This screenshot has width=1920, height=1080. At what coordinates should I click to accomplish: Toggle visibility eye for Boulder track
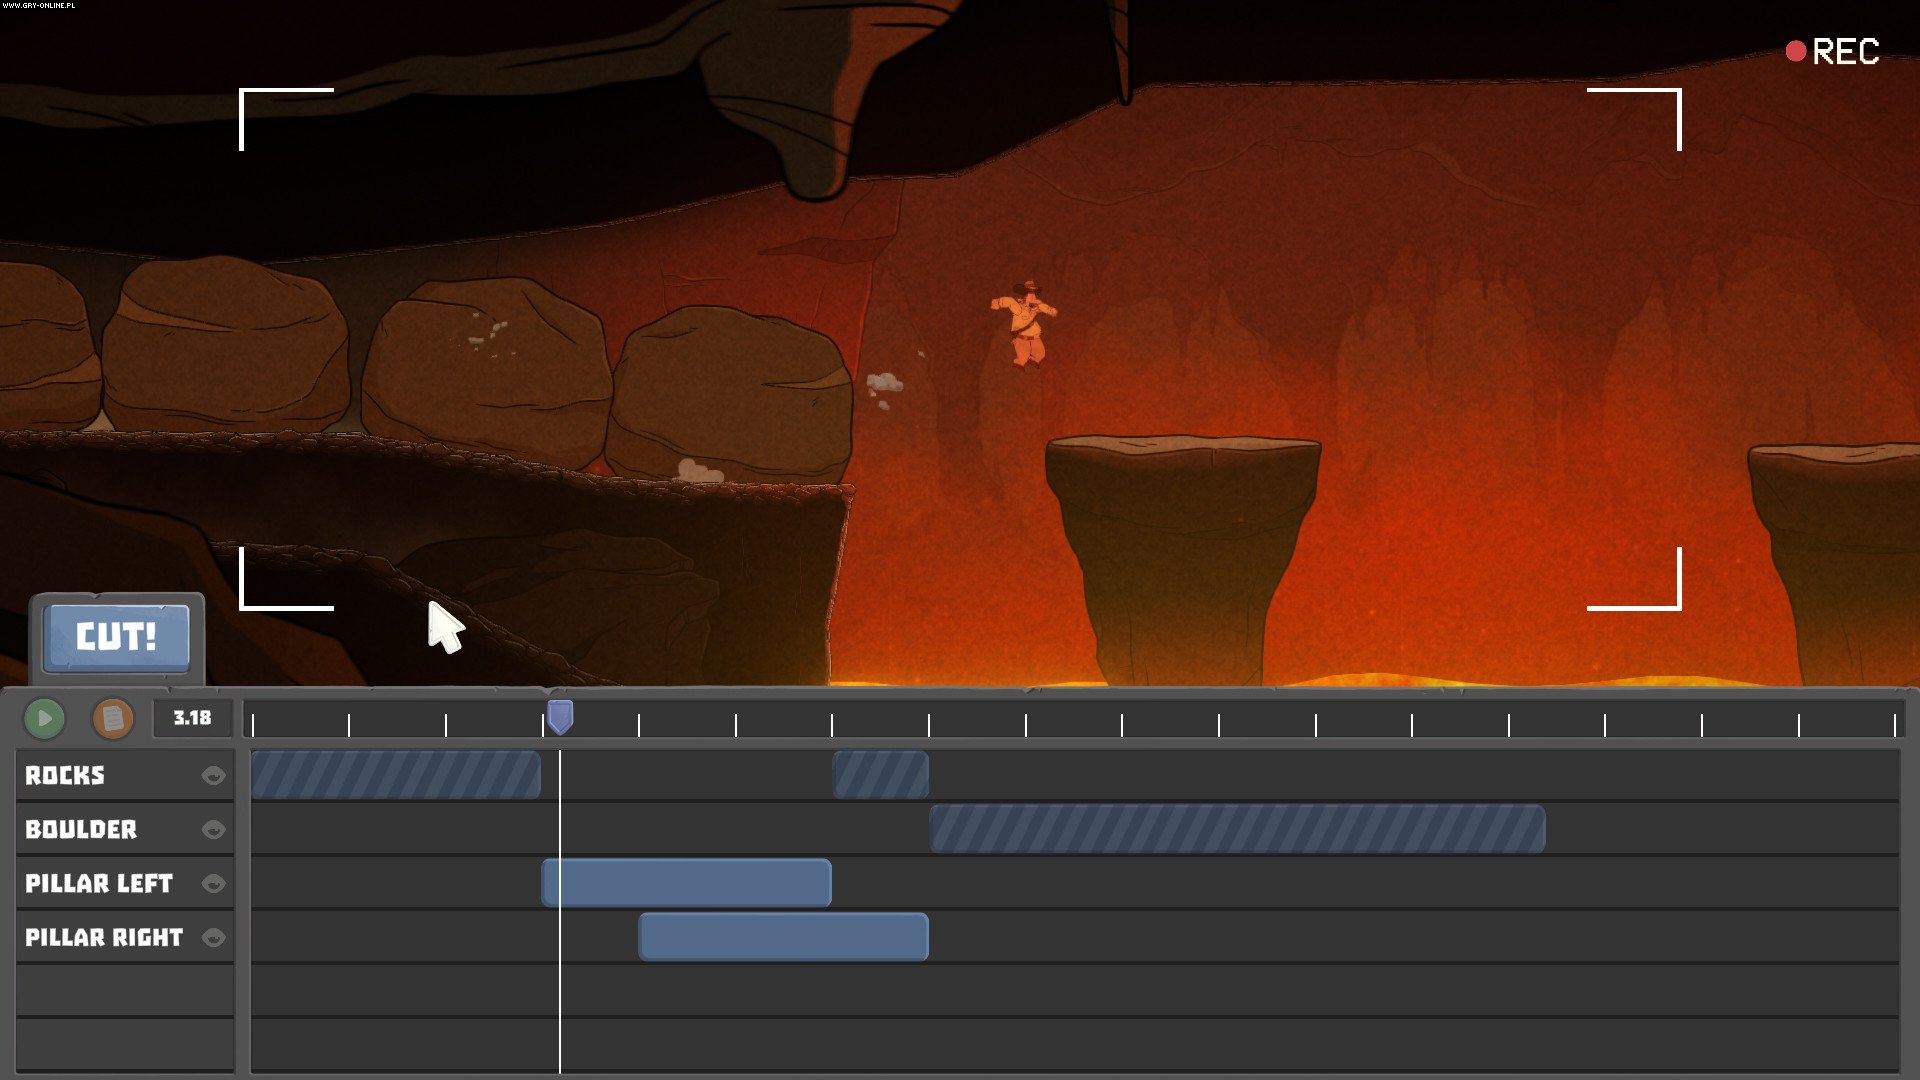click(x=213, y=830)
